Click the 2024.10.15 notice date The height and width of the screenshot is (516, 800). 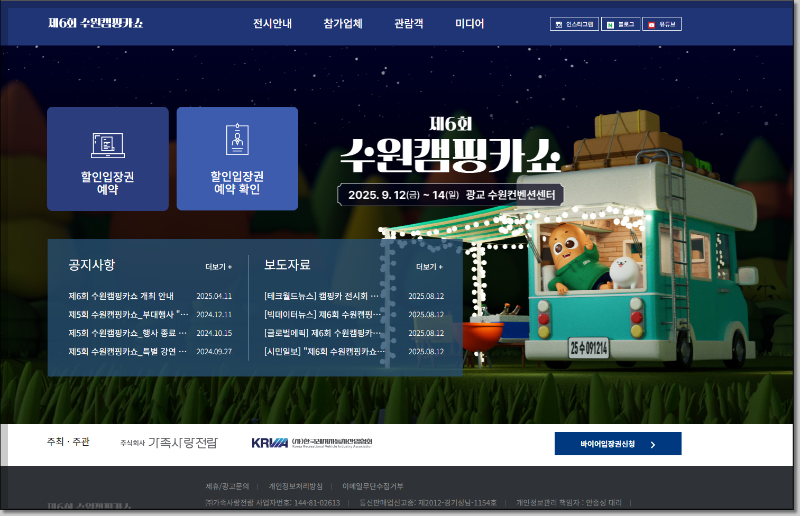(x=214, y=333)
